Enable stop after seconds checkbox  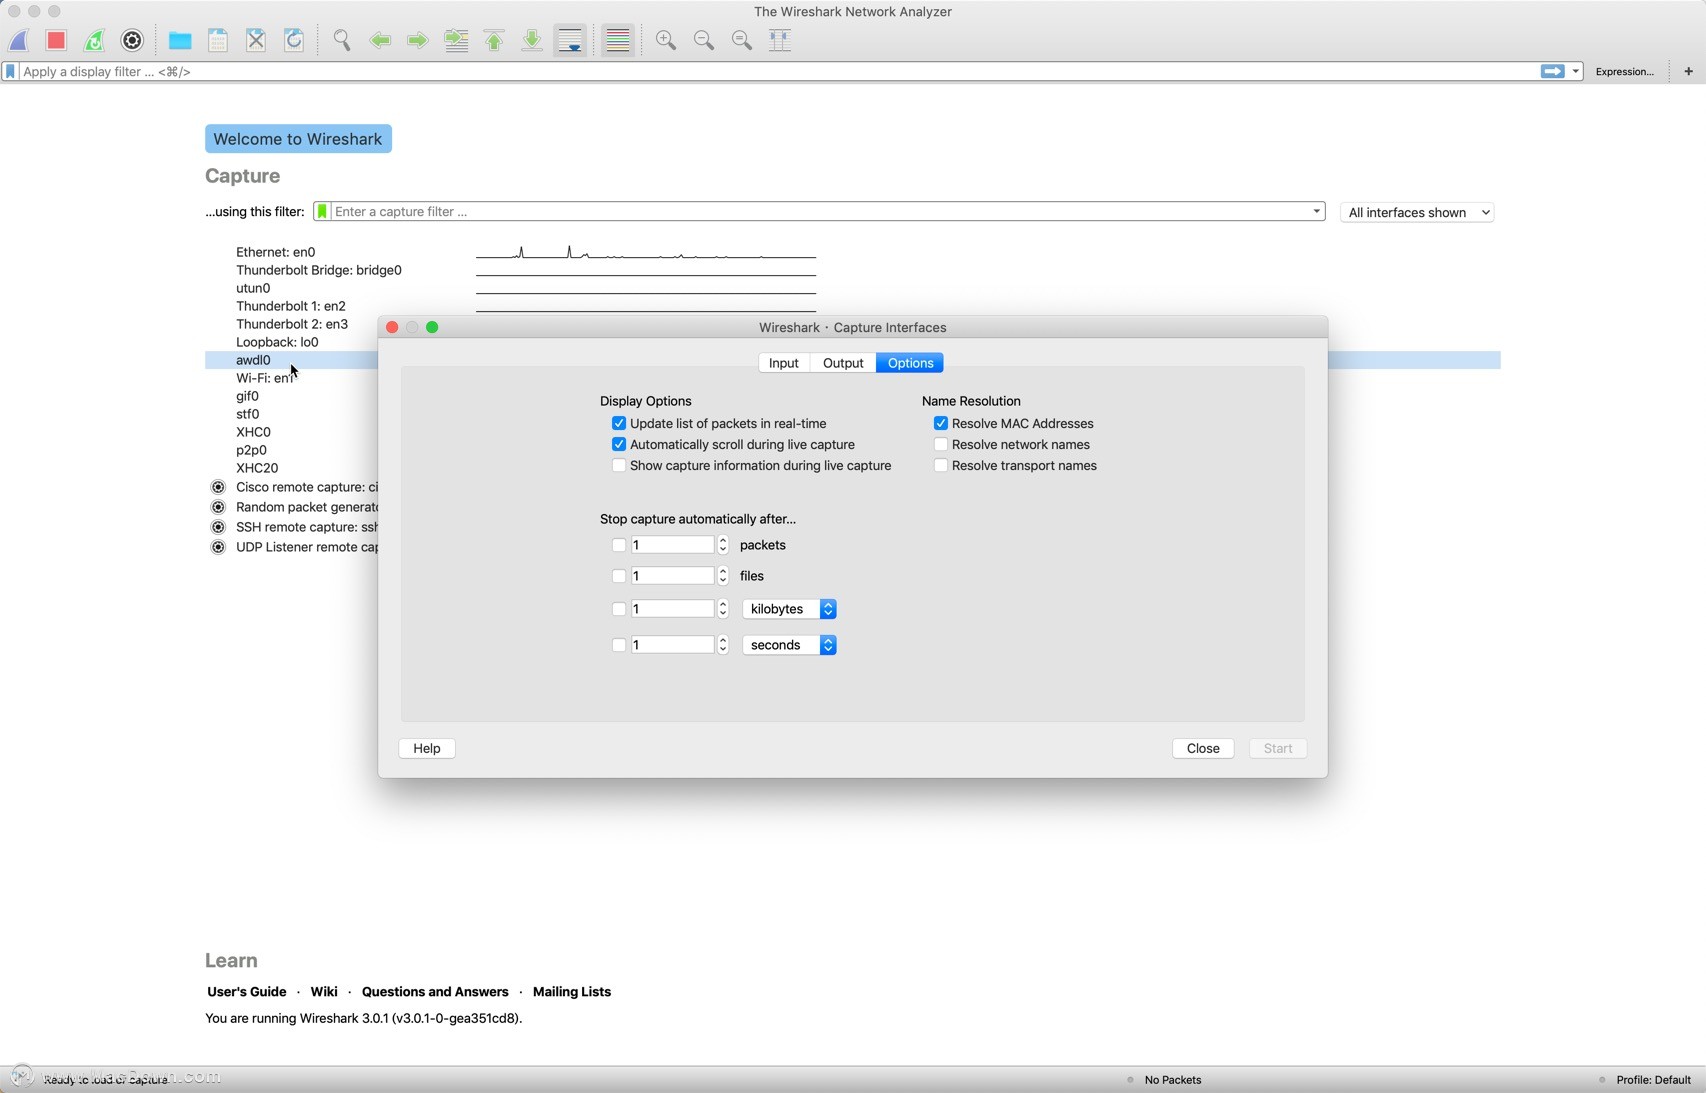tap(619, 645)
